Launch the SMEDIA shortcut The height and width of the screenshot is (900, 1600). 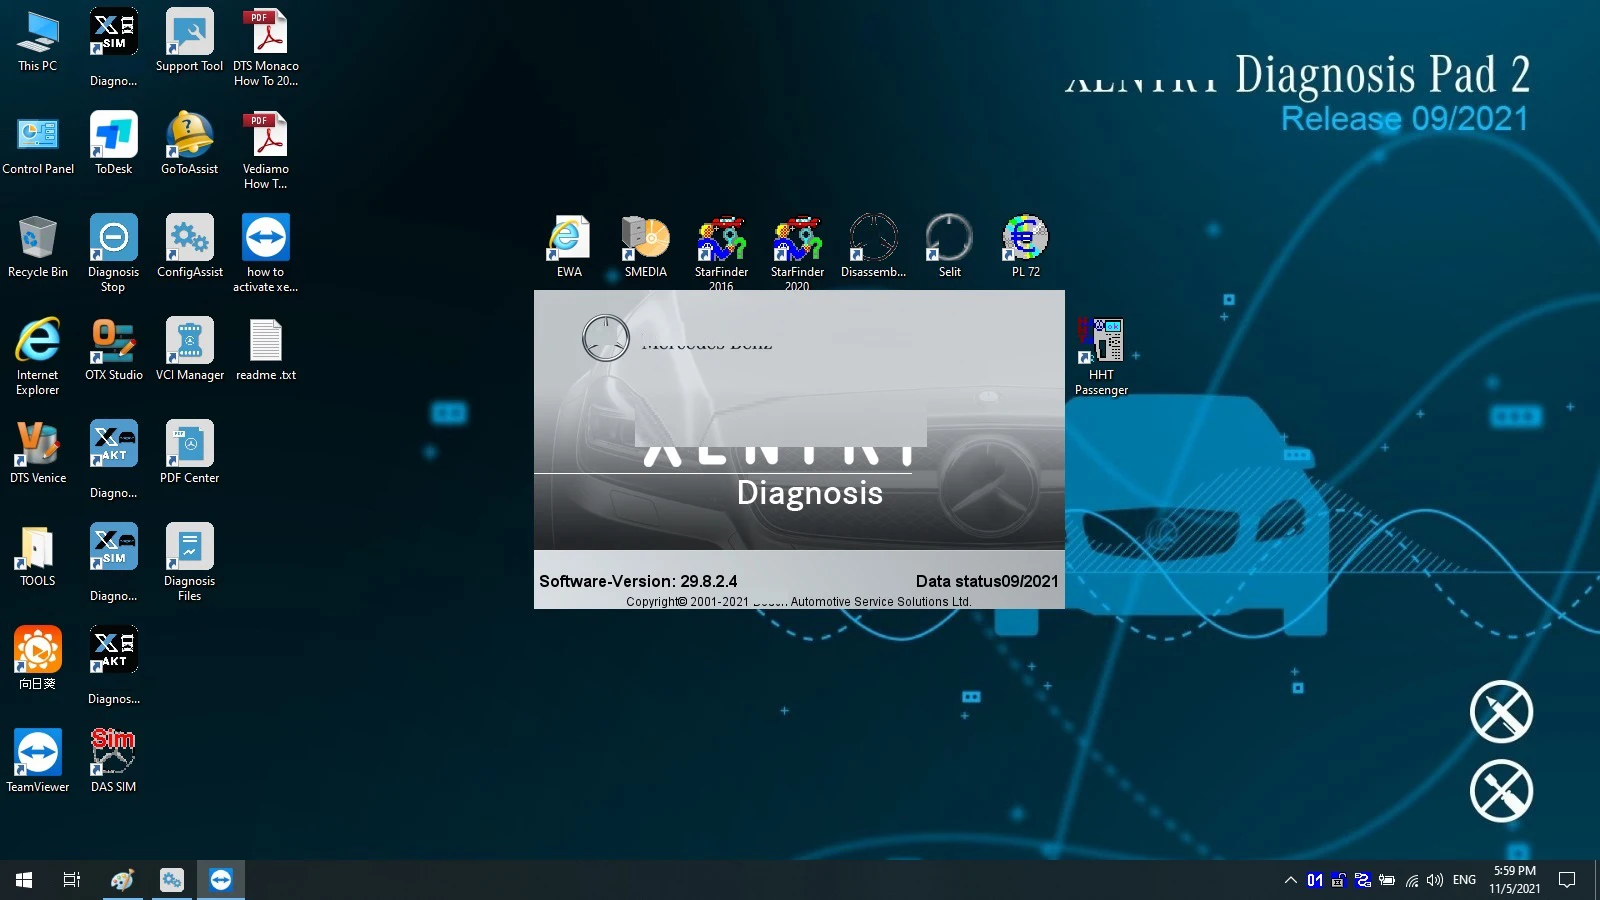646,247
